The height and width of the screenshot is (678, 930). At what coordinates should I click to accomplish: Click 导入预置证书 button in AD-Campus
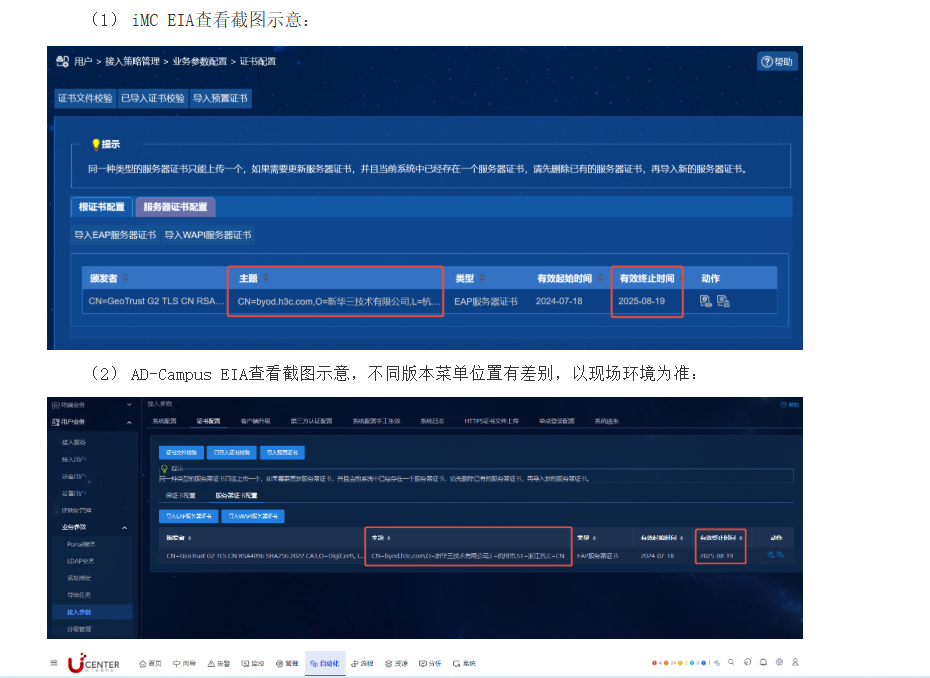(282, 453)
